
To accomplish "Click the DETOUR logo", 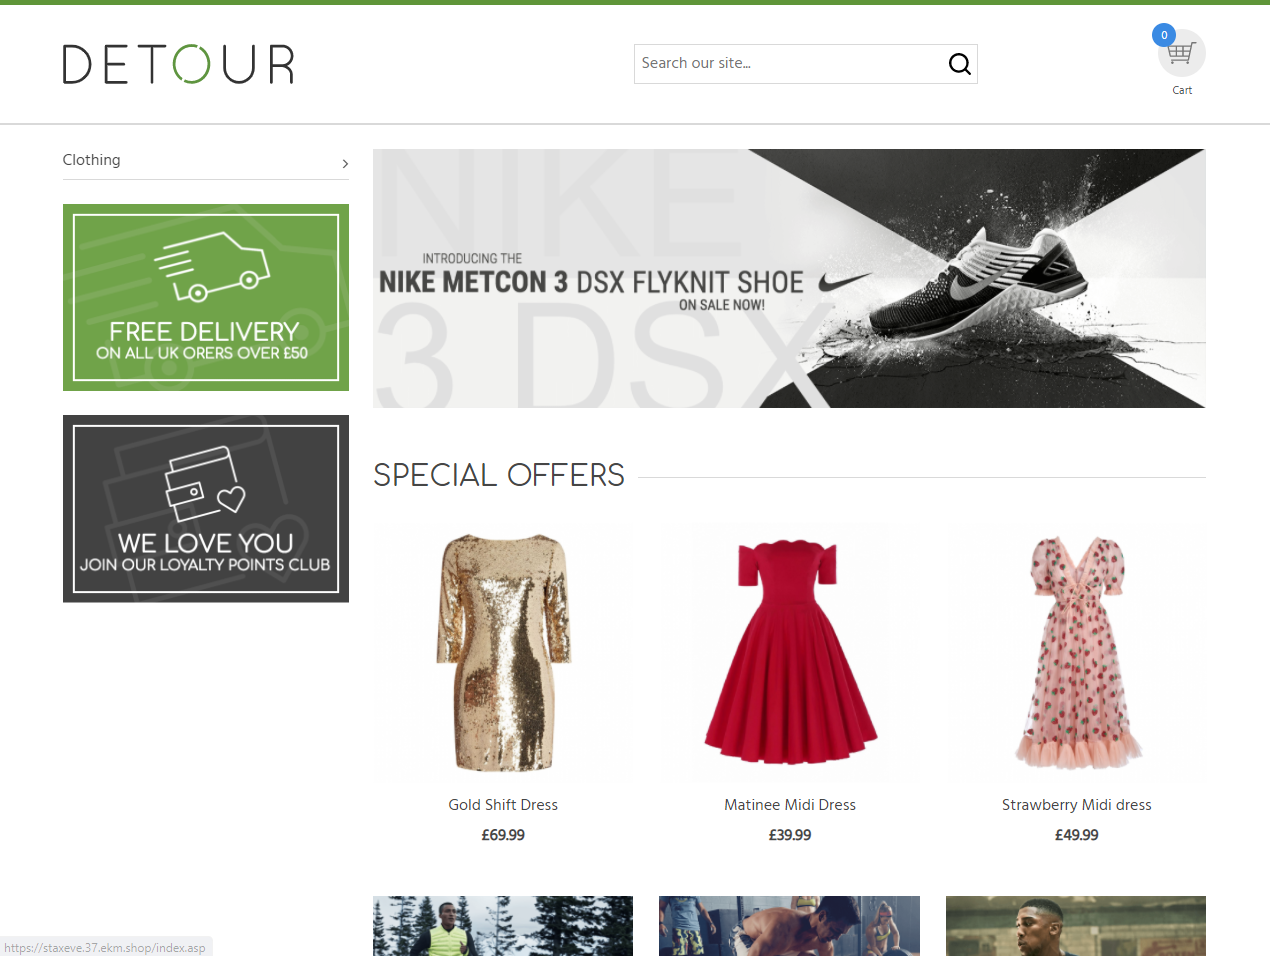I will 179,64.
